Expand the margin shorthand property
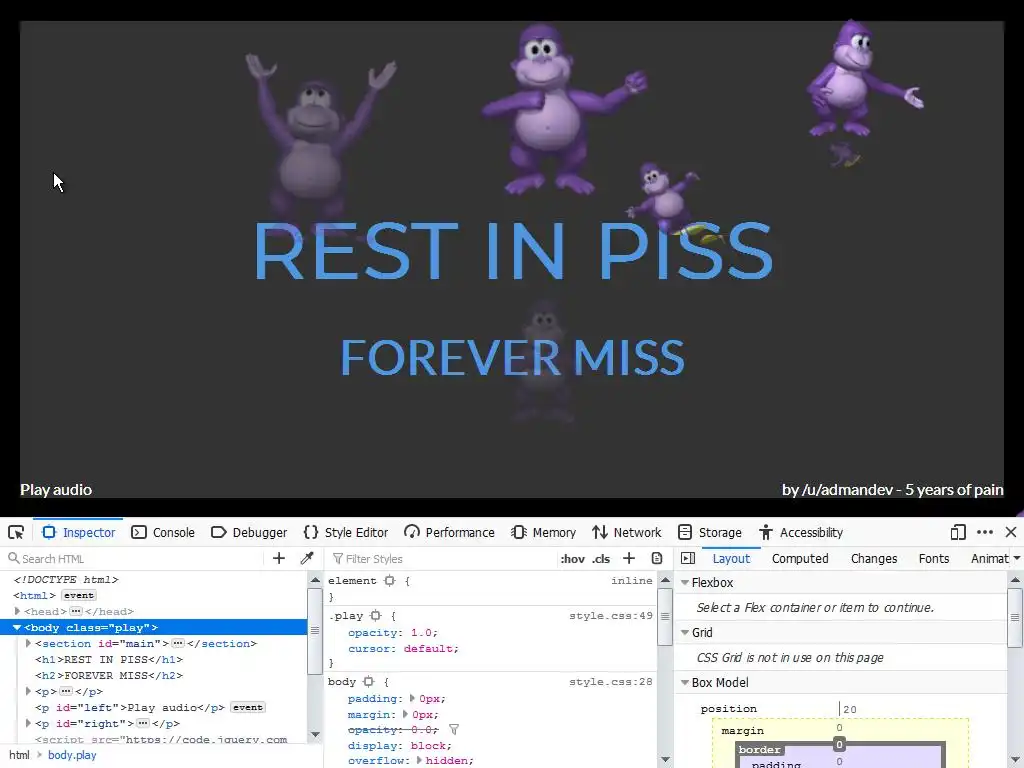The image size is (1024, 768). pyautogui.click(x=405, y=714)
